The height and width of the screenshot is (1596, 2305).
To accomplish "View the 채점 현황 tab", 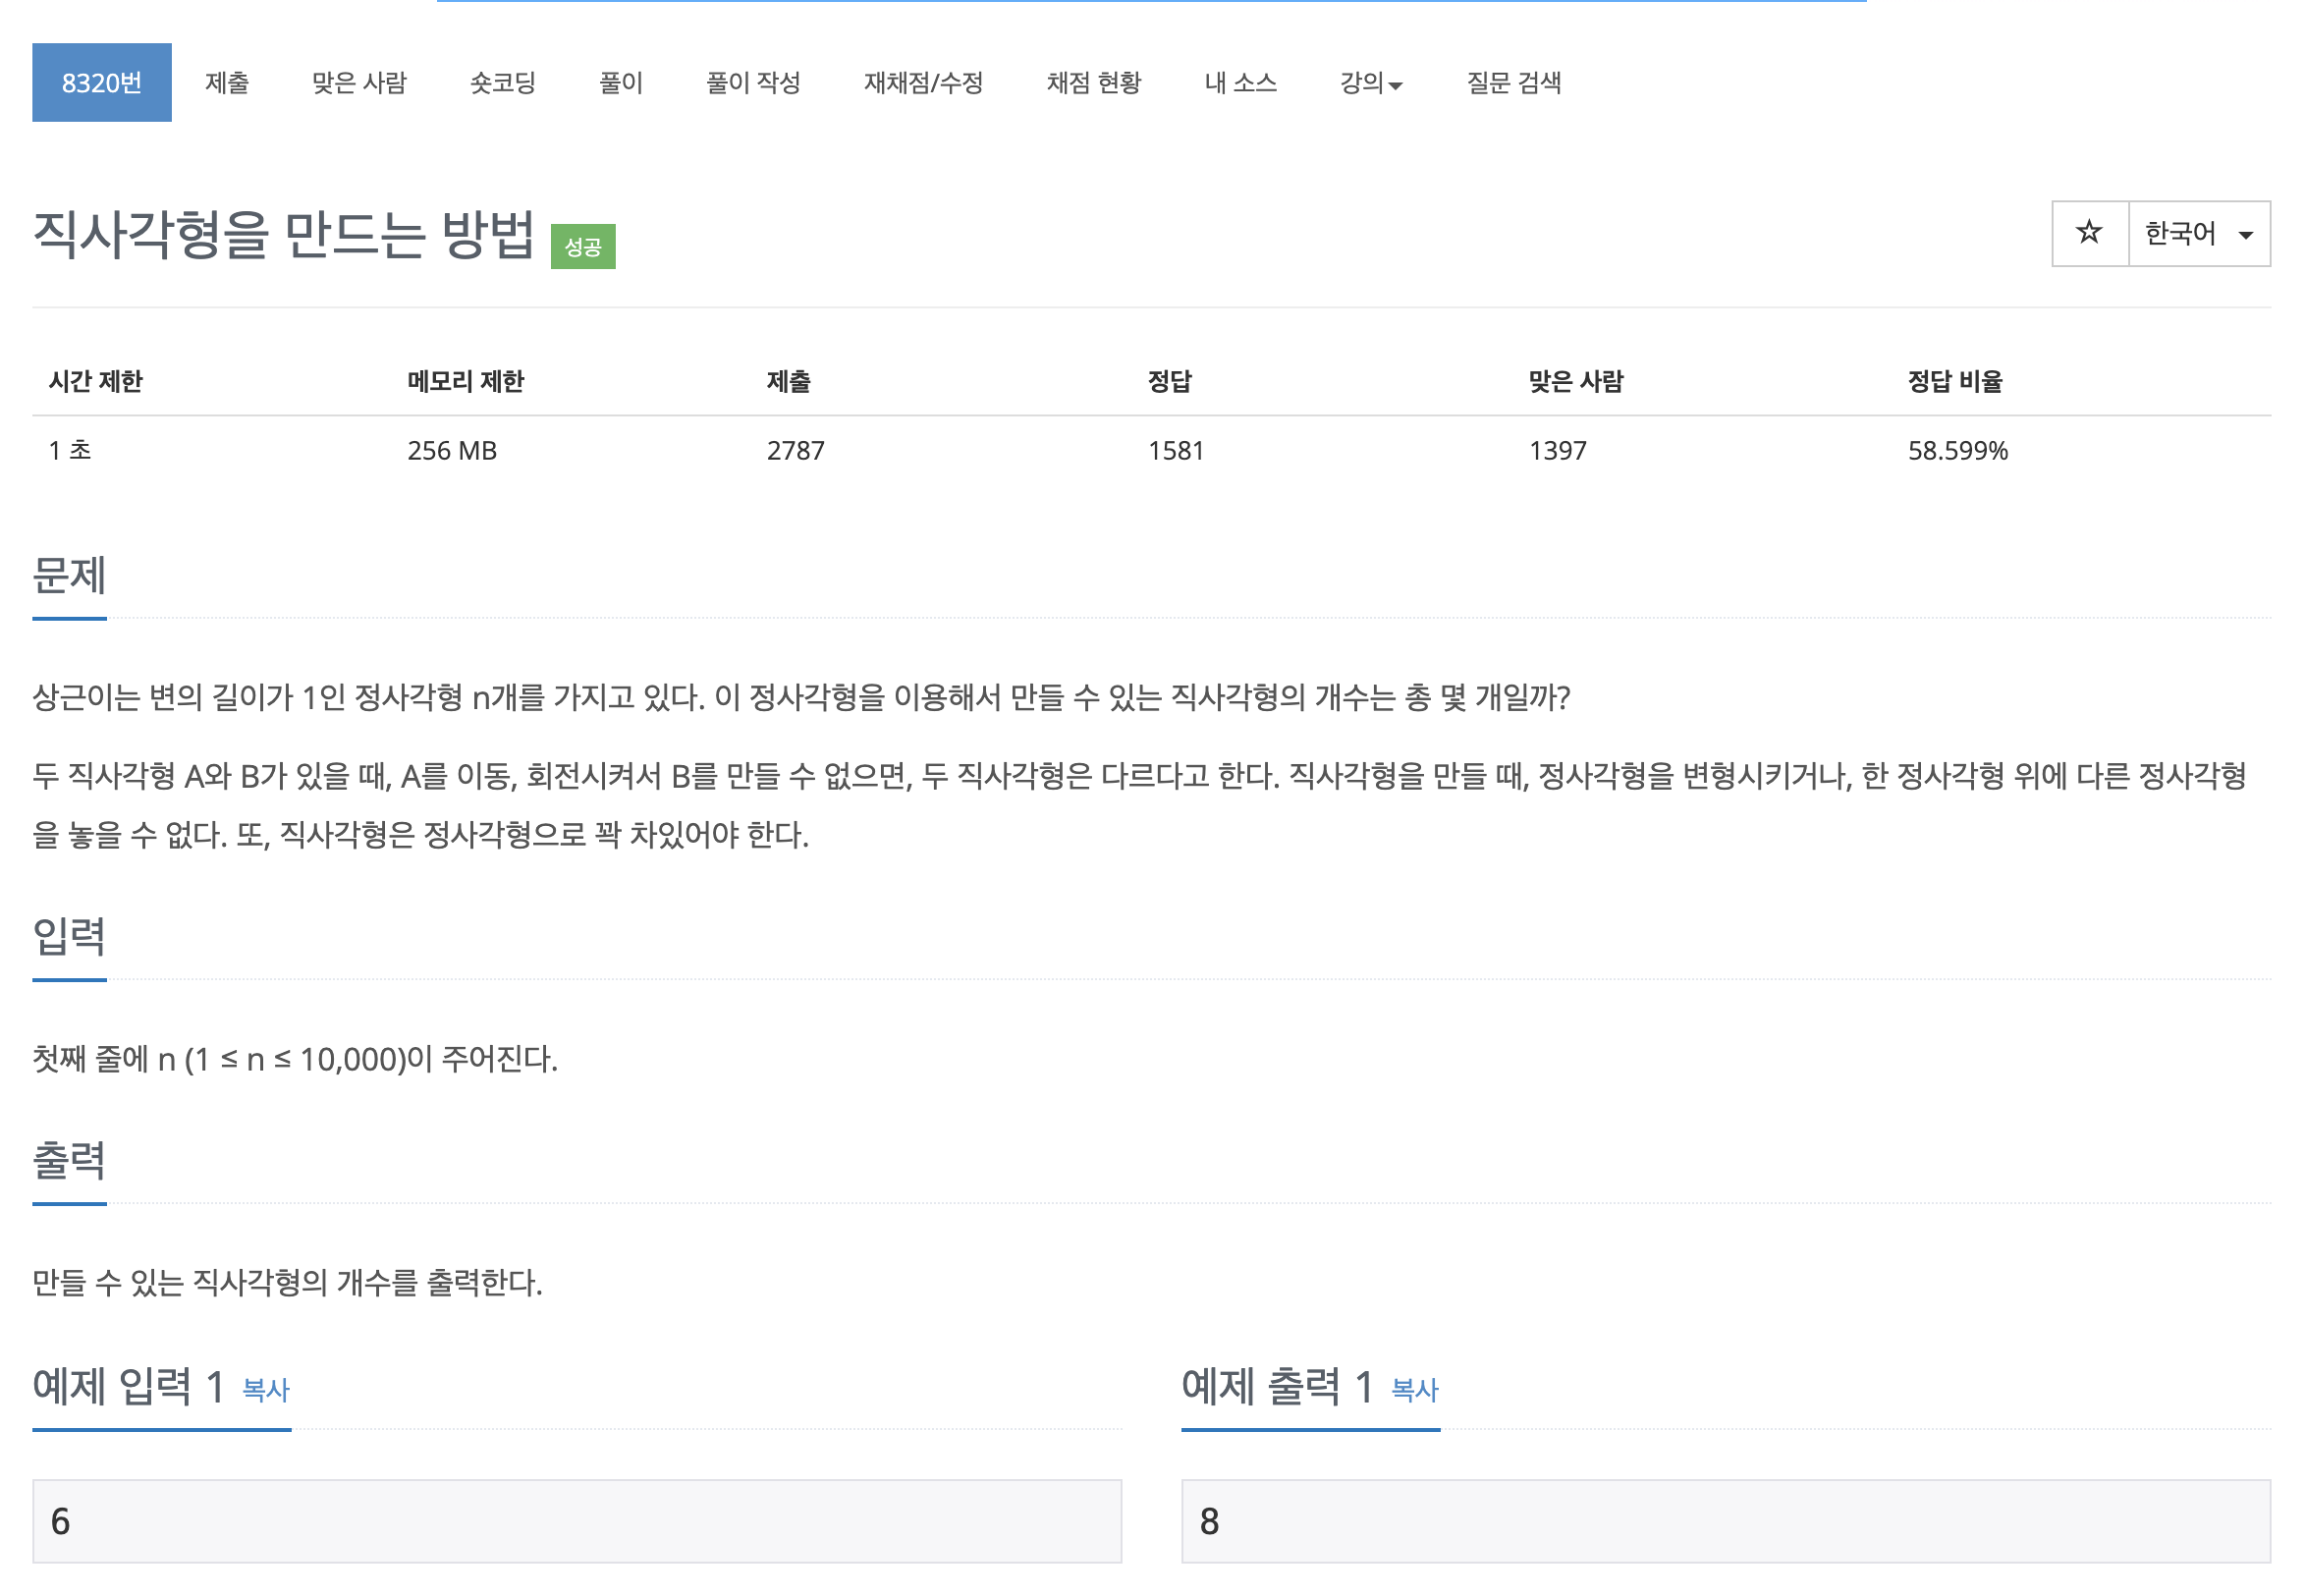I will pyautogui.click(x=1093, y=83).
